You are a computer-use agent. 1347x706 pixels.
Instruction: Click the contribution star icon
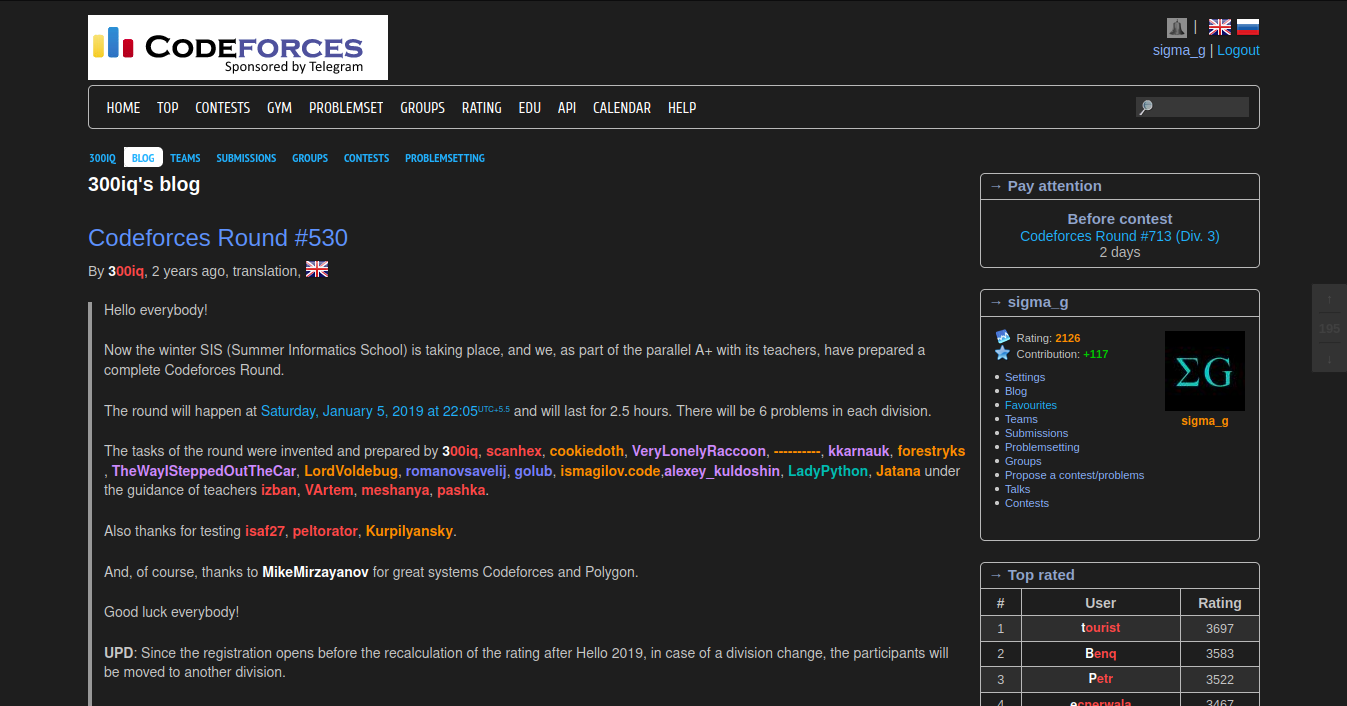coord(1003,353)
